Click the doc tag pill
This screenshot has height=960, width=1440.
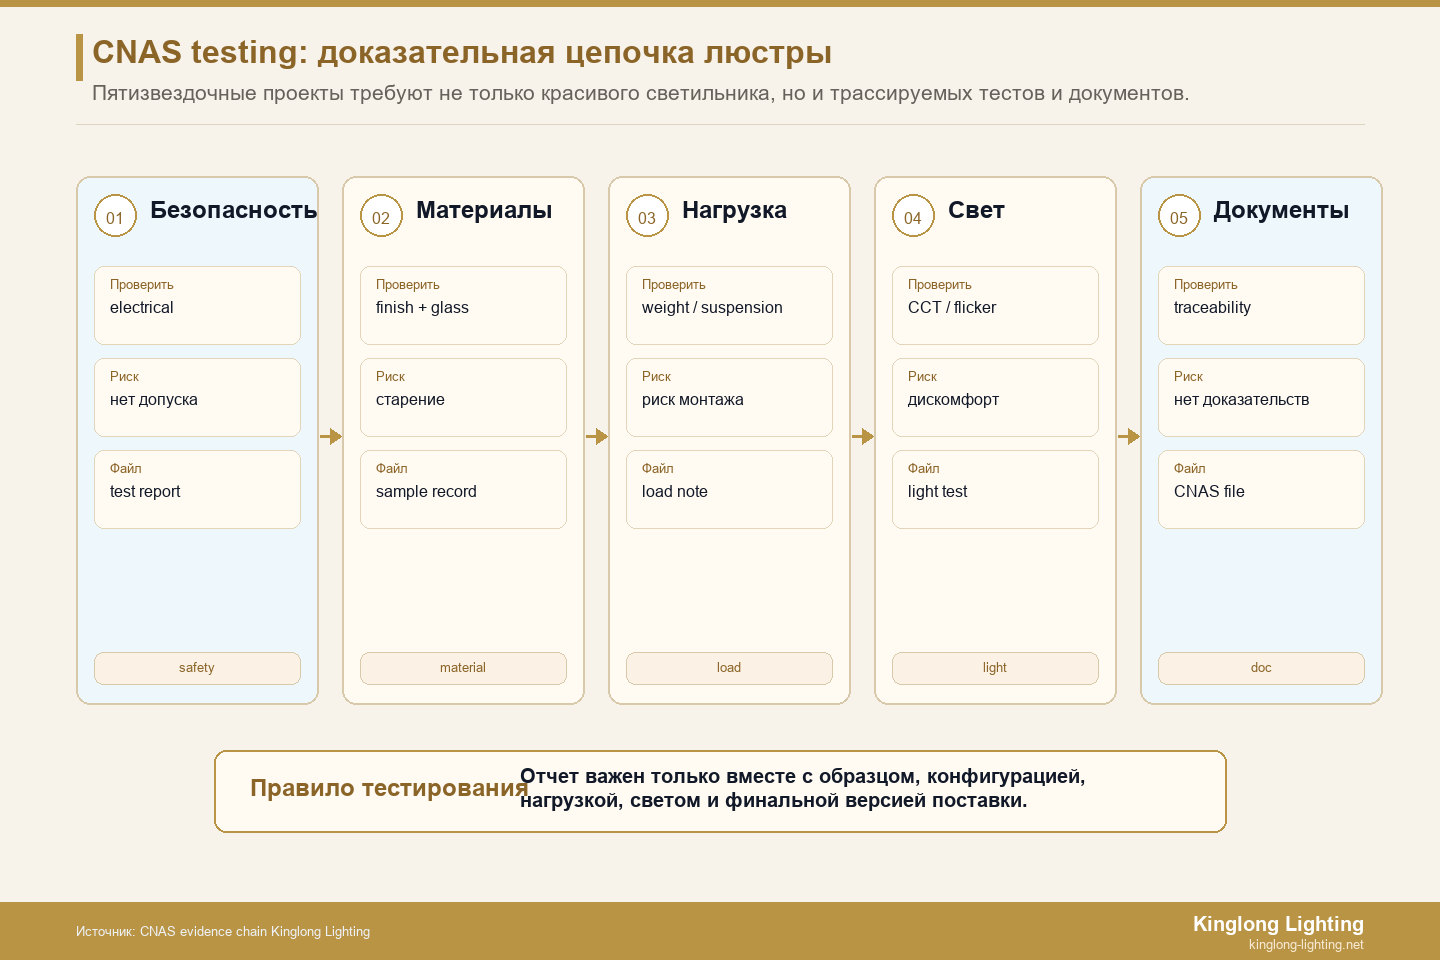1261,668
